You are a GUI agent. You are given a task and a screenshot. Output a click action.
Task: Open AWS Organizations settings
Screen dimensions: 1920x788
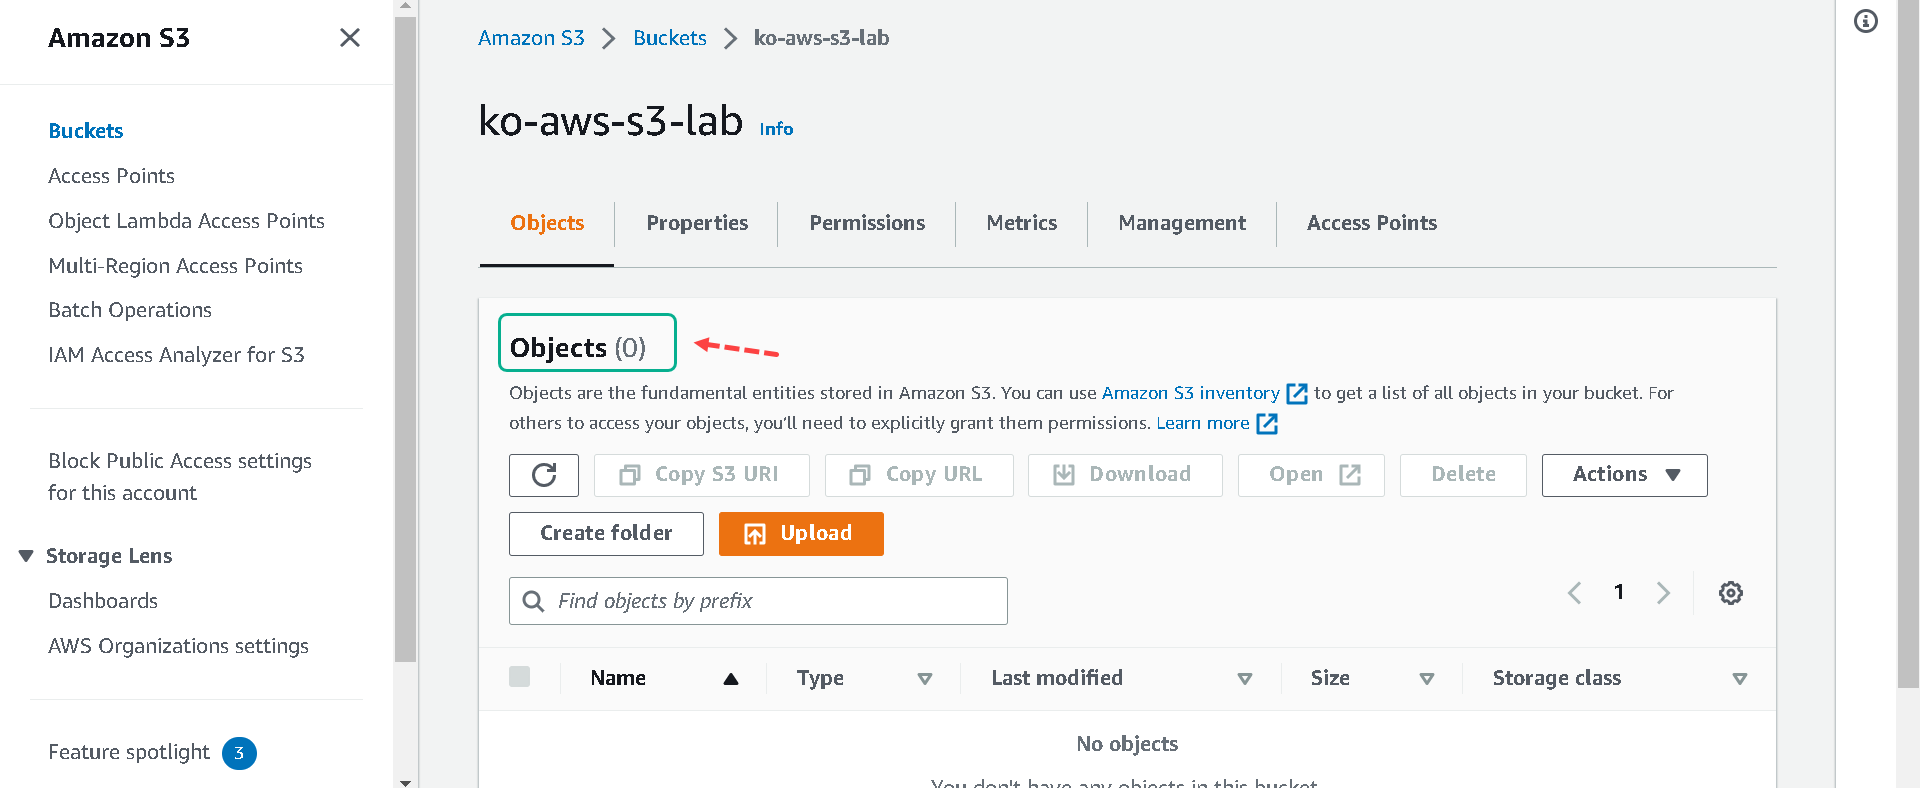pos(178,646)
